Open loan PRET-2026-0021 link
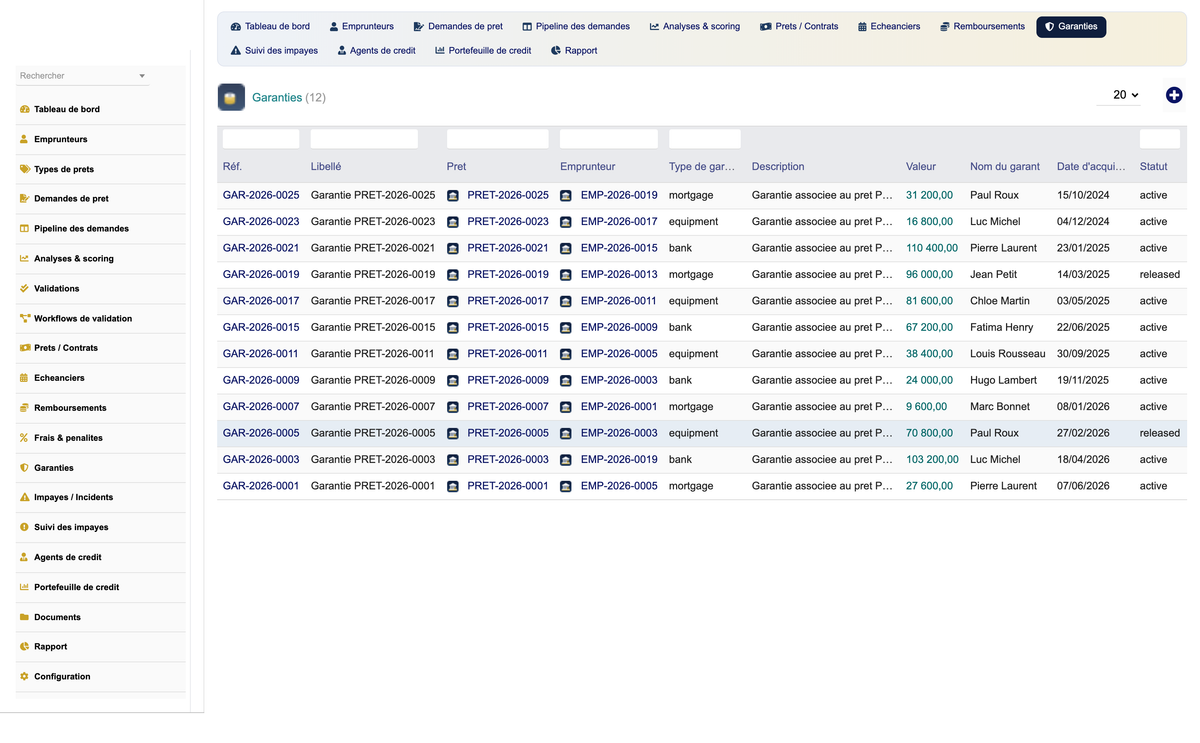The width and height of the screenshot is (1200, 743). coord(508,248)
